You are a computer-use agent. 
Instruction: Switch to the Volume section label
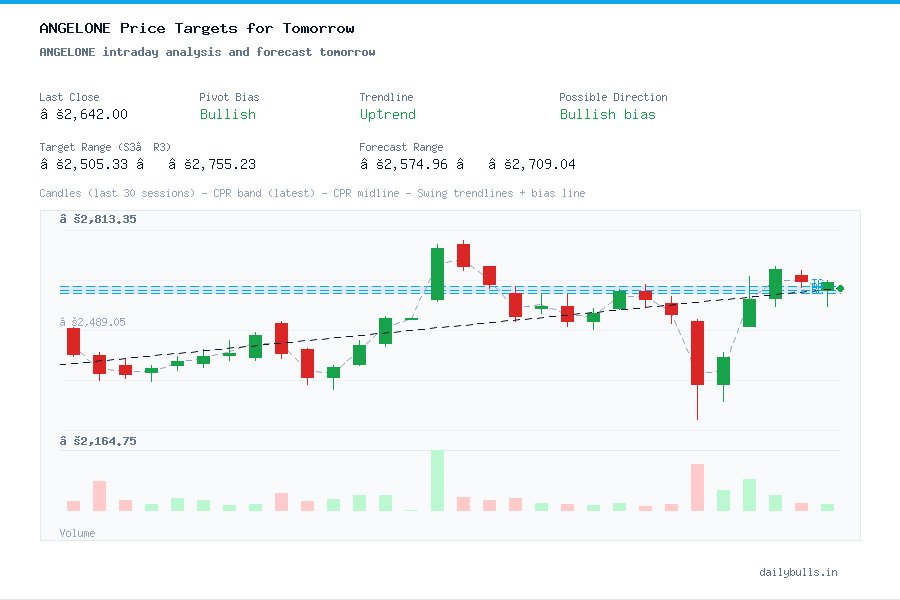77,533
